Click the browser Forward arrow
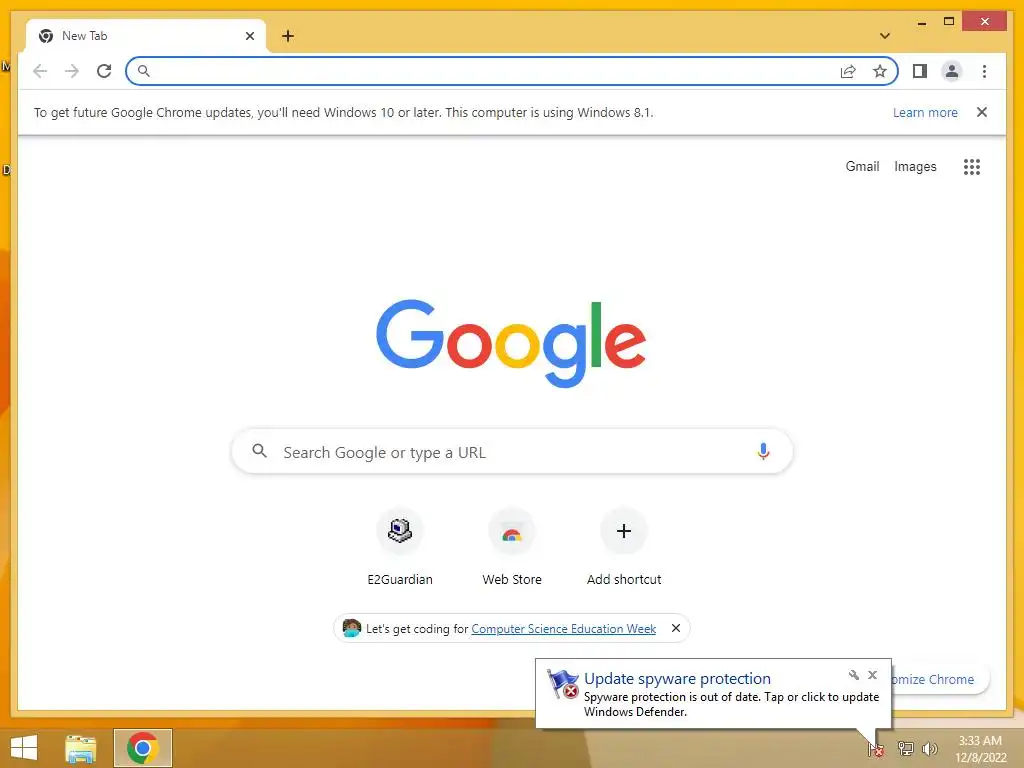This screenshot has height=768, width=1024. click(72, 71)
